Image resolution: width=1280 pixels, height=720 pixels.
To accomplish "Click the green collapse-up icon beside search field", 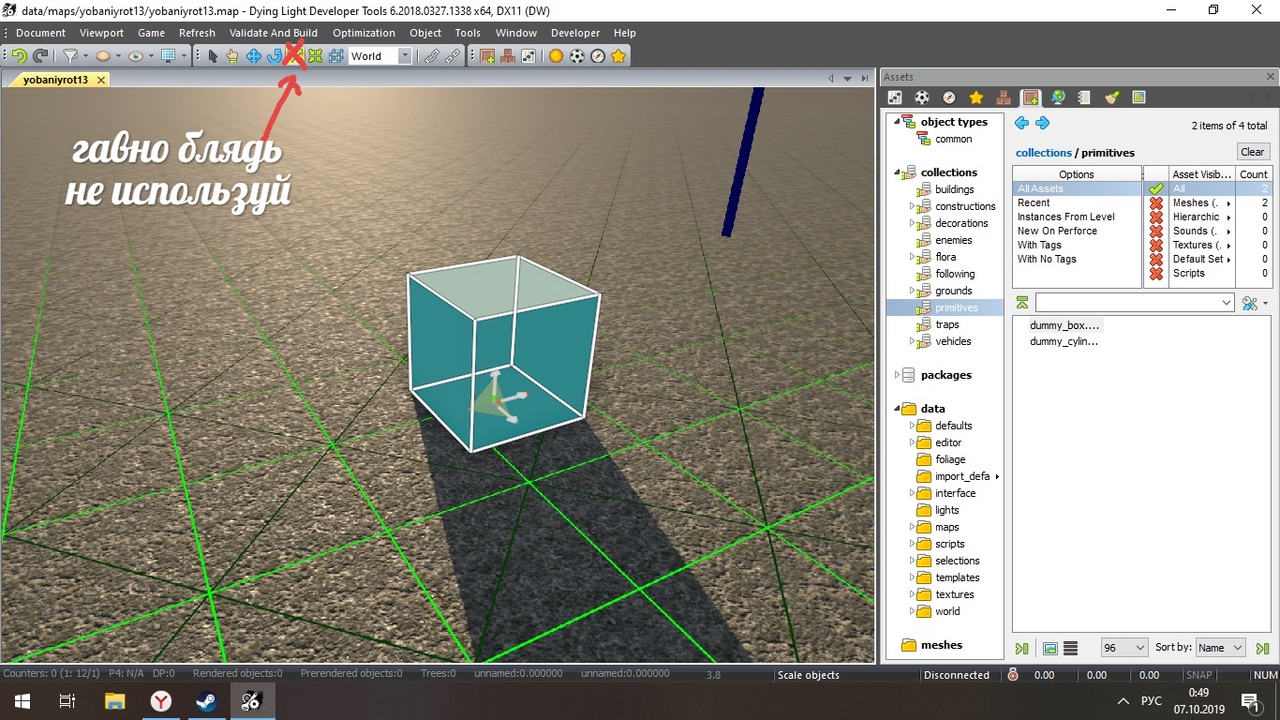I will click(x=1022, y=302).
